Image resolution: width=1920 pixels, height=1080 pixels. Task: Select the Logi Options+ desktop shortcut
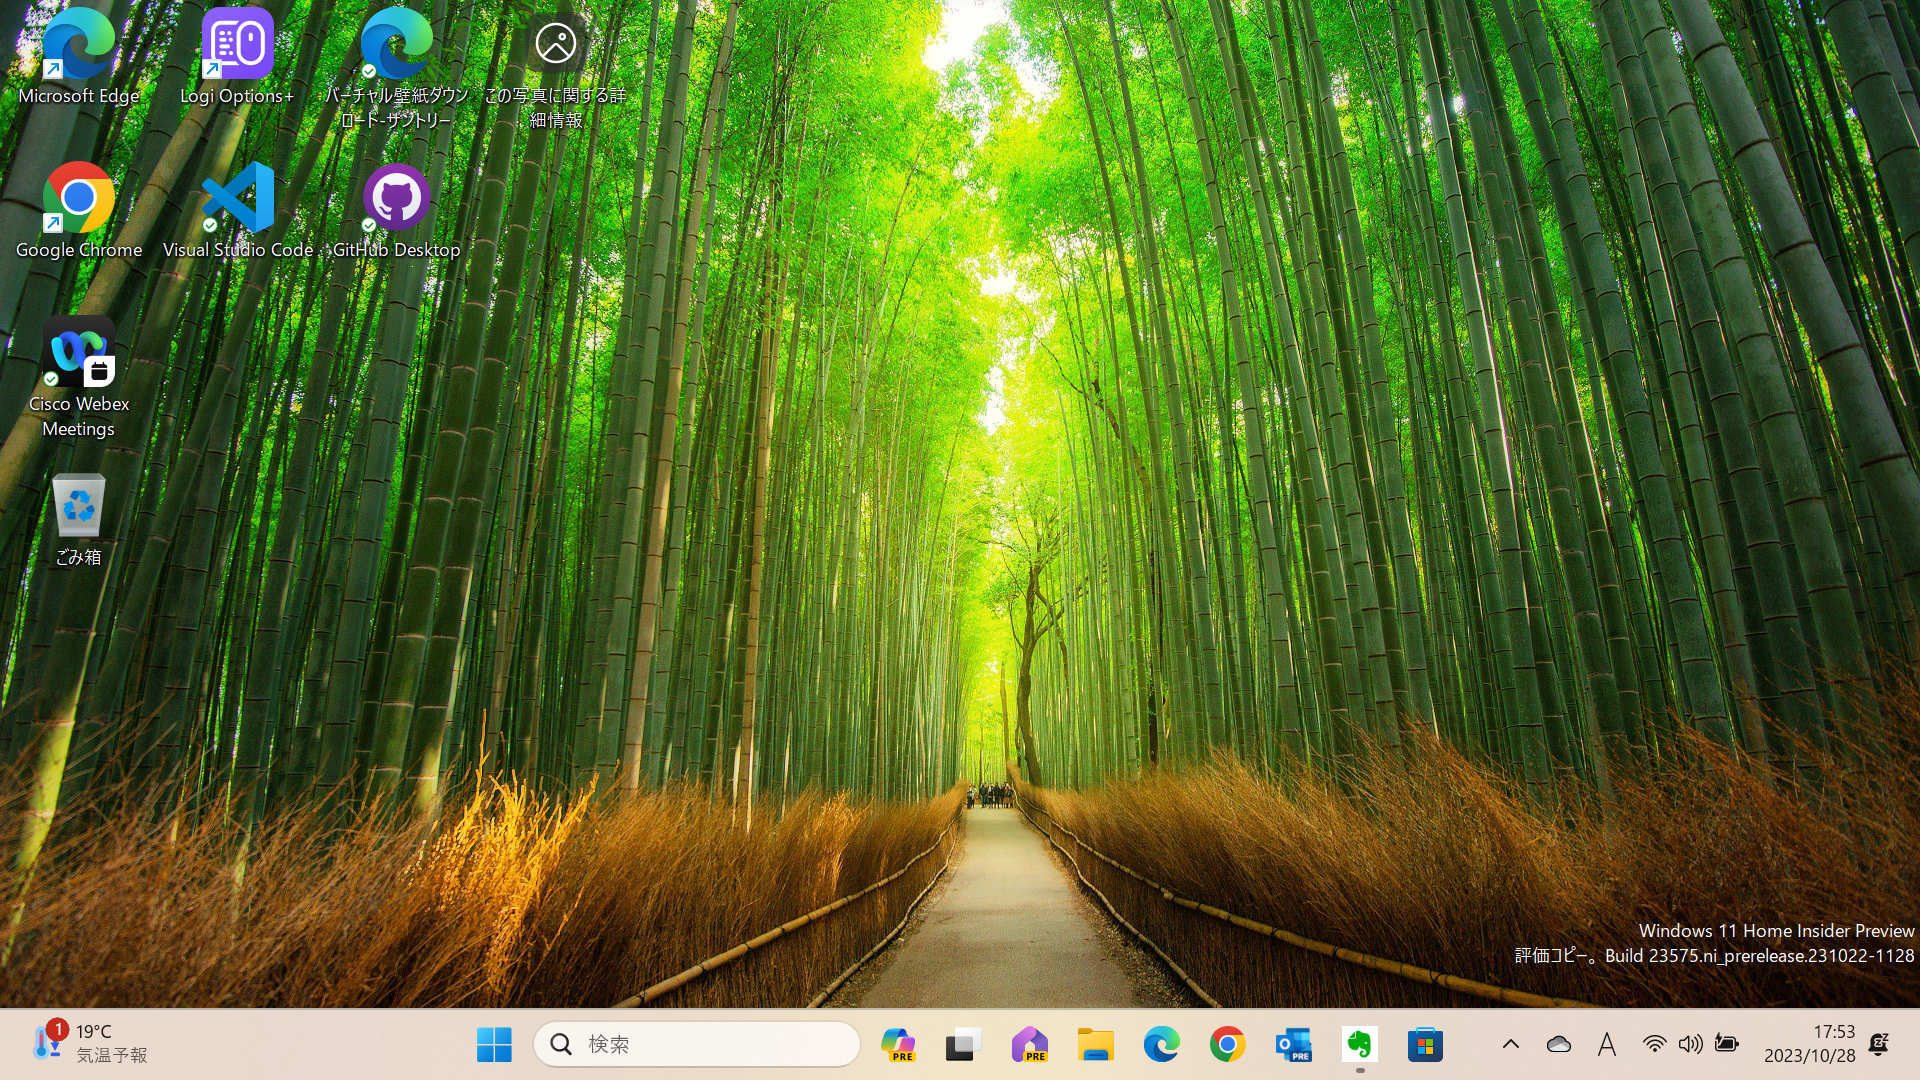click(237, 58)
